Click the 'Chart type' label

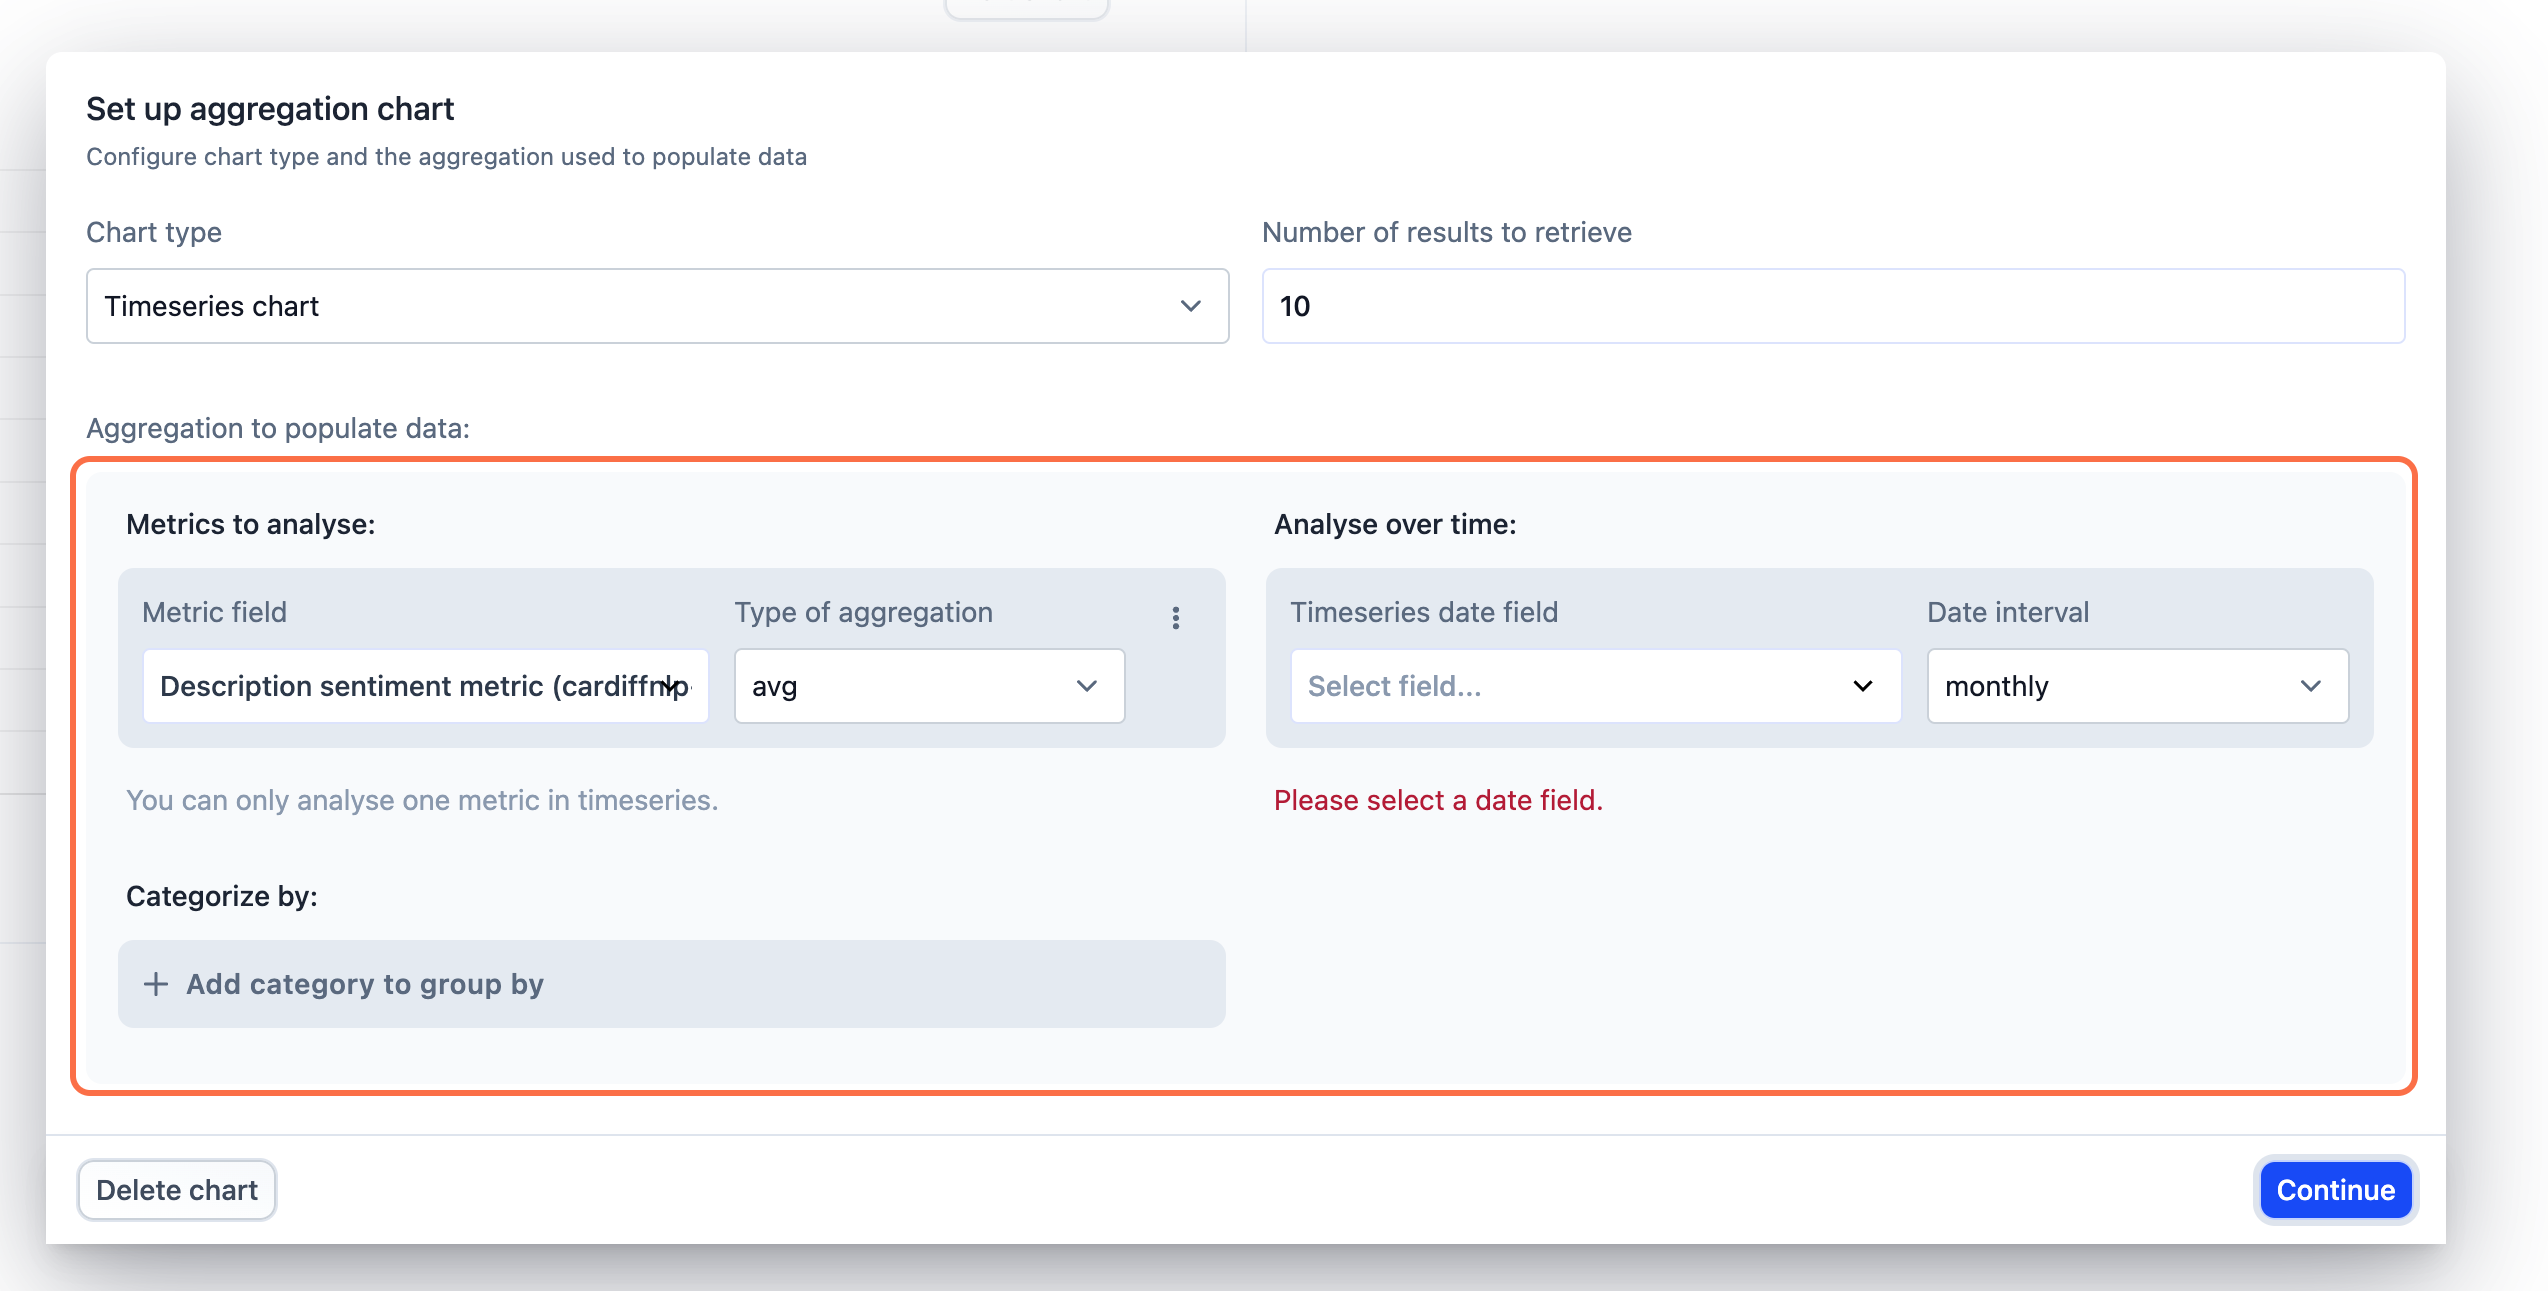click(154, 232)
